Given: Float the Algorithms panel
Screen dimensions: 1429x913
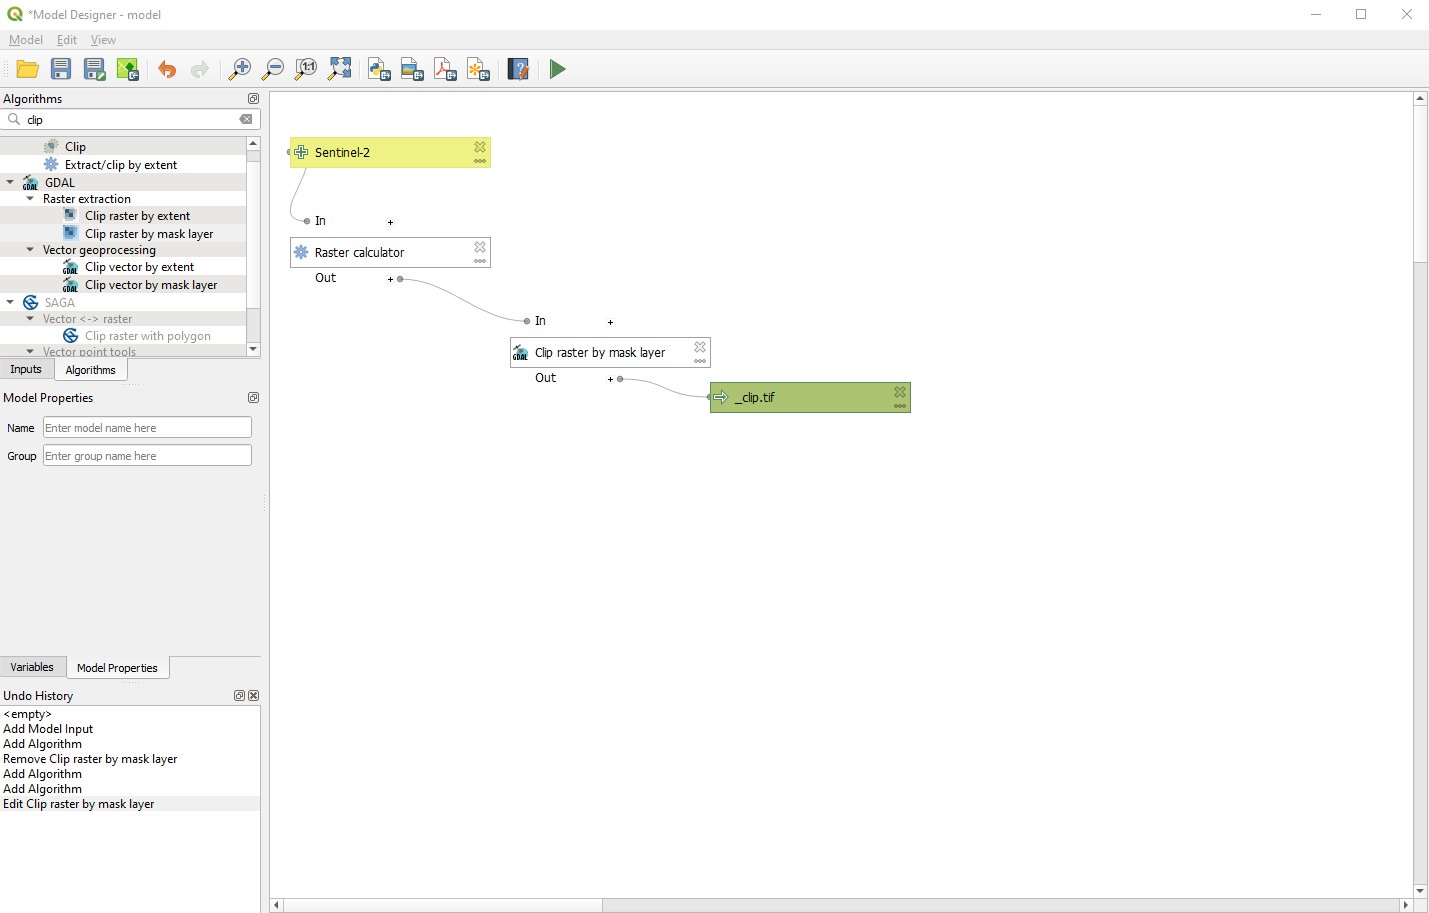Looking at the screenshot, I should click(x=253, y=98).
